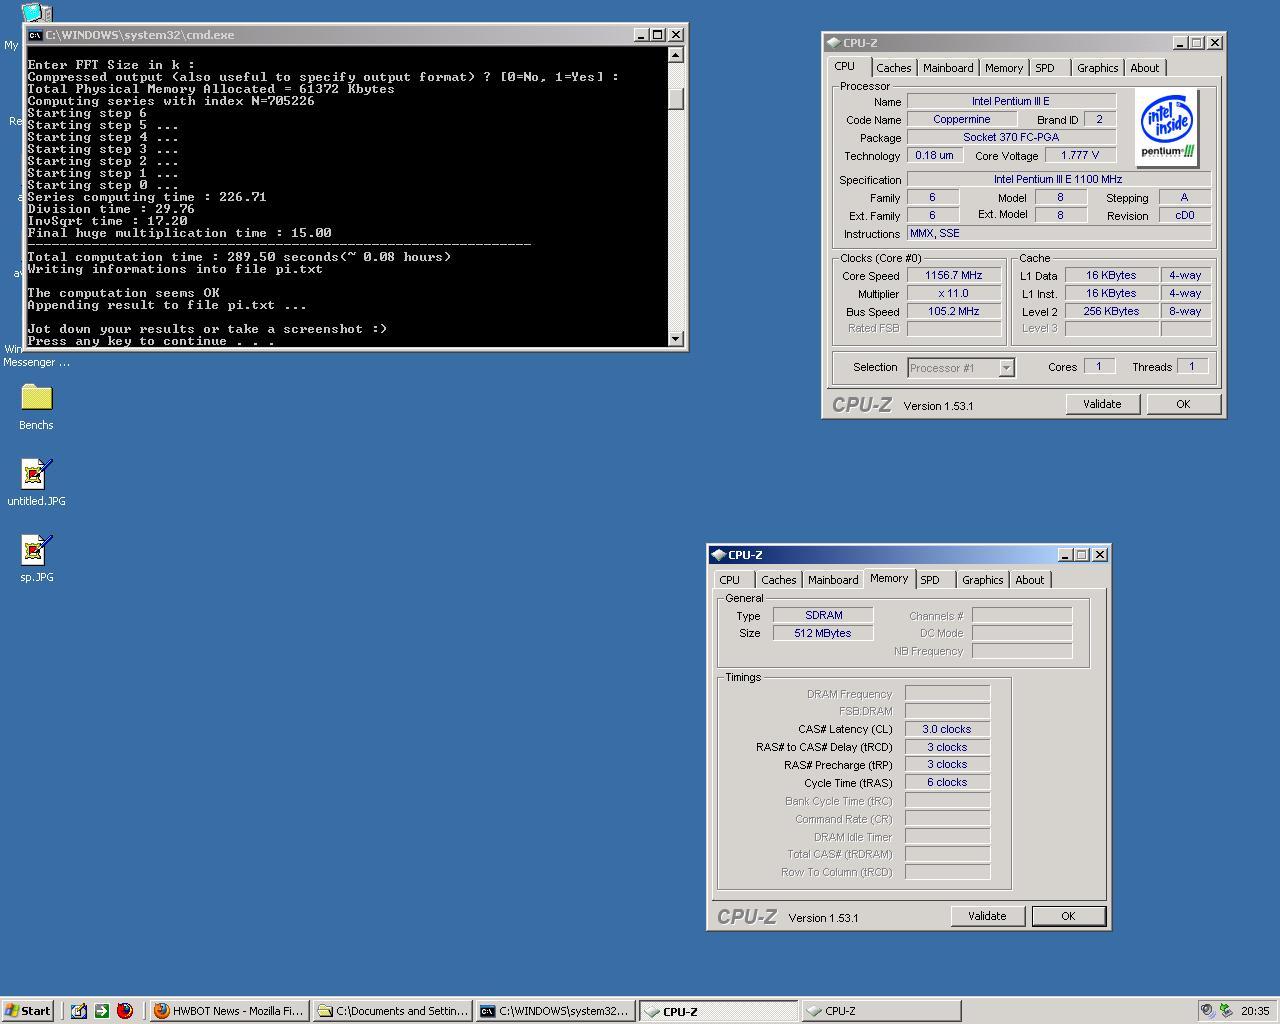This screenshot has height=1024, width=1280.
Task: Open Mainboard tab in lower CPU-Z window
Action: point(832,580)
